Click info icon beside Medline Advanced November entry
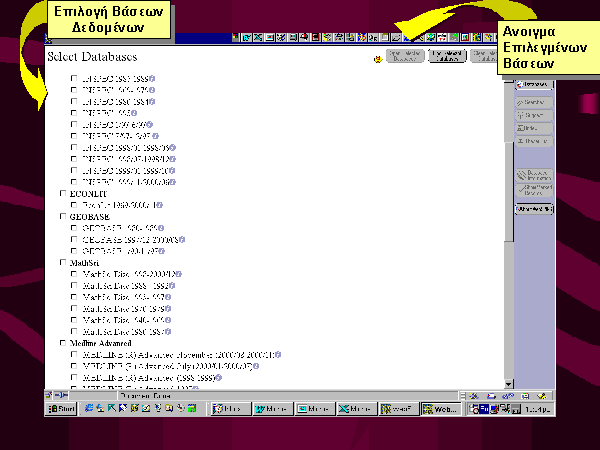Viewport: 600px width, 450px height. (279, 355)
